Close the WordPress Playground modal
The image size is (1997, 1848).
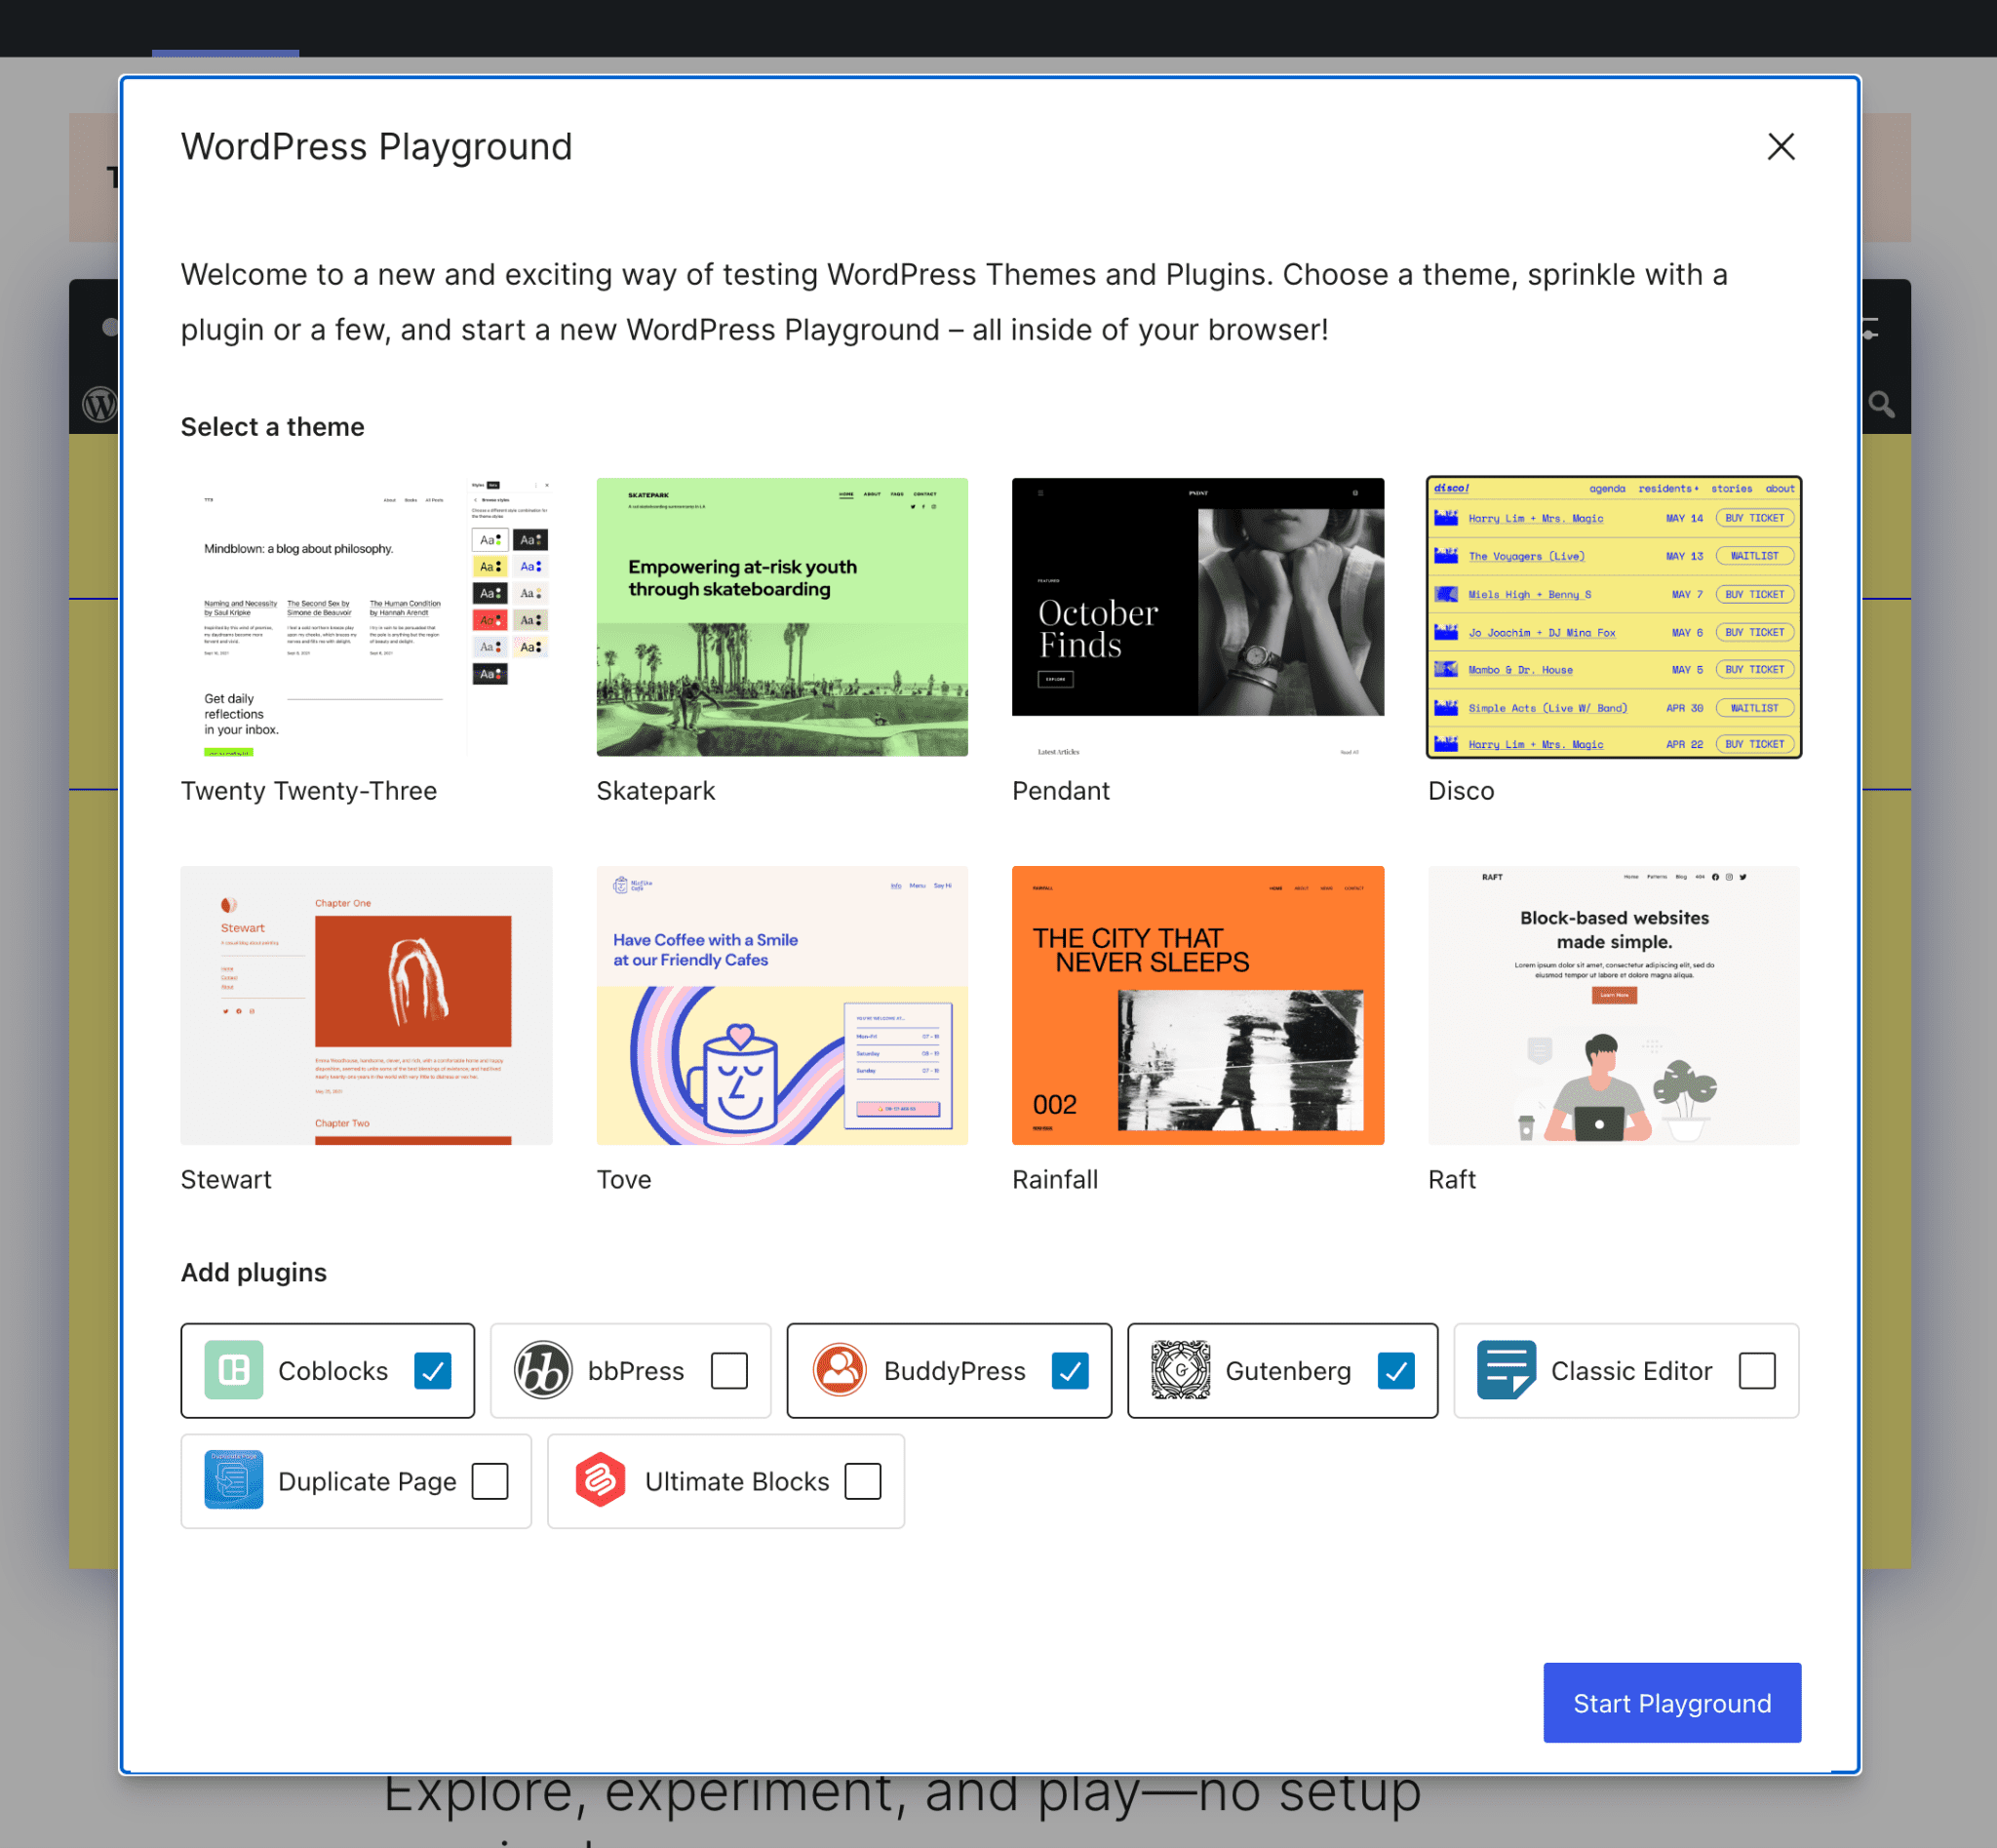point(1782,146)
